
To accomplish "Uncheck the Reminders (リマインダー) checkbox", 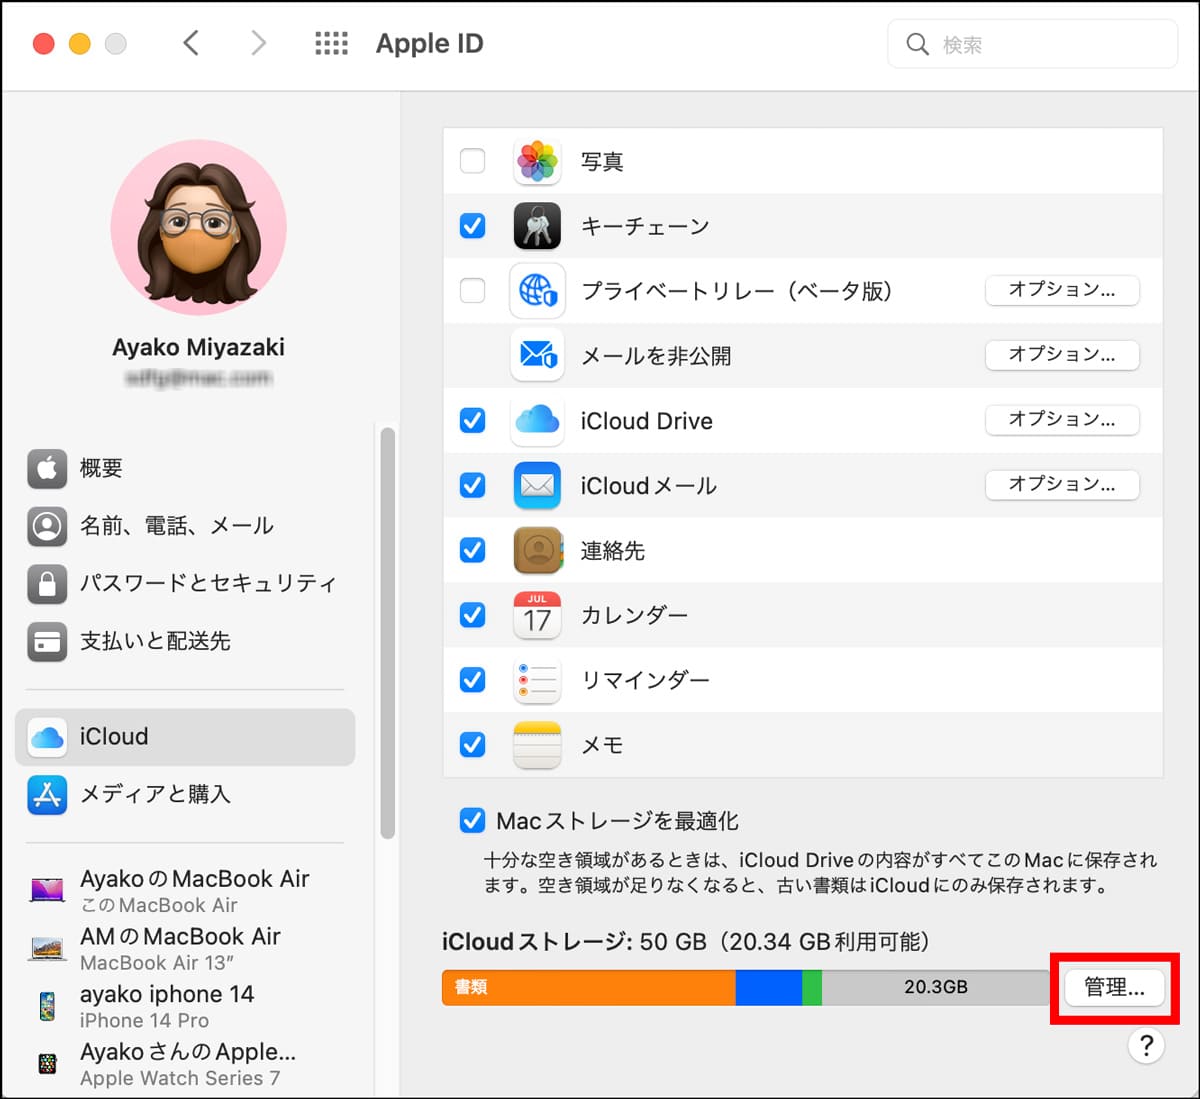I will pos(472,680).
